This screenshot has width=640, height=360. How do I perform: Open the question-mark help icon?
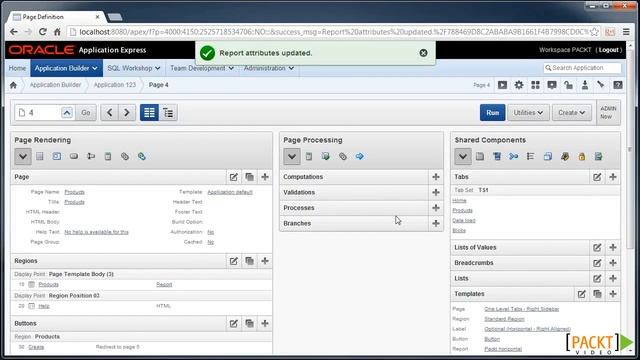618,85
